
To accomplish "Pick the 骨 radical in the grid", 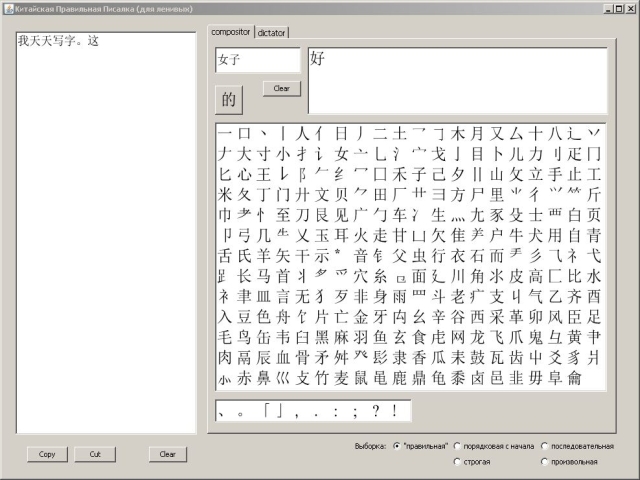I will 302,358.
